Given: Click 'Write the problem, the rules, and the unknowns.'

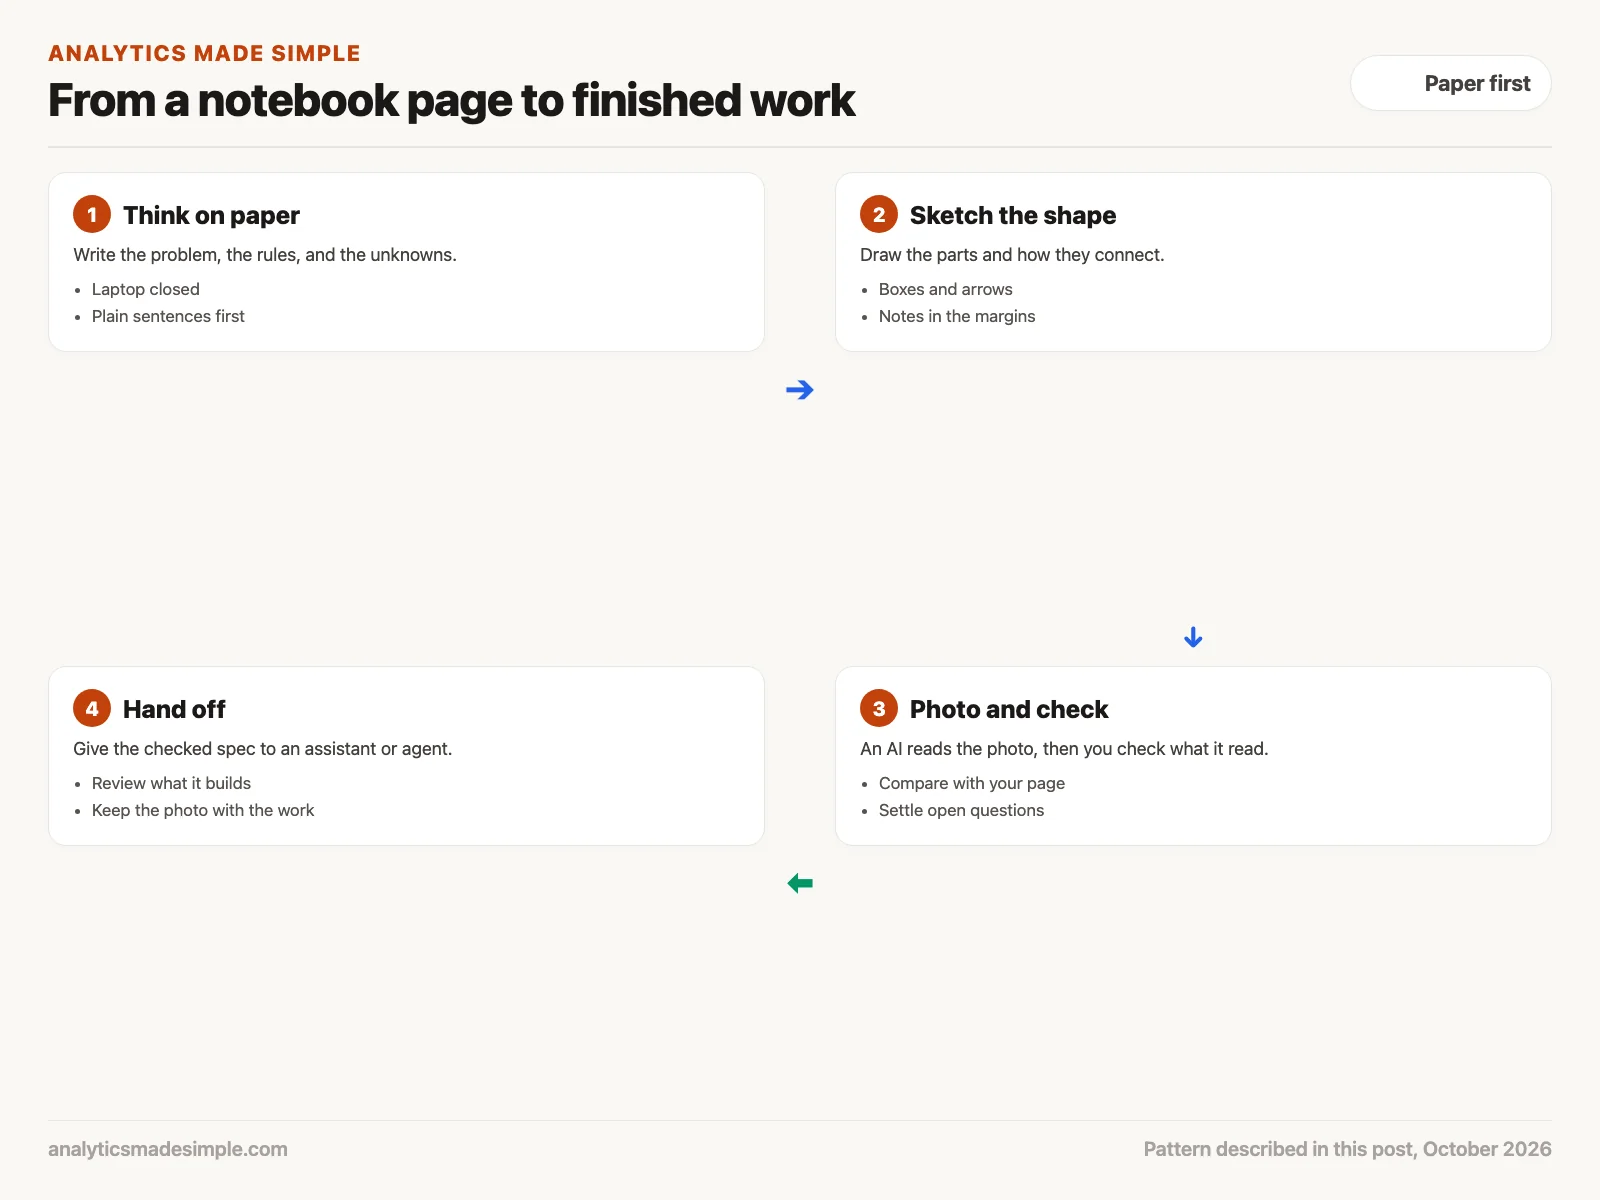Looking at the screenshot, I should [265, 255].
